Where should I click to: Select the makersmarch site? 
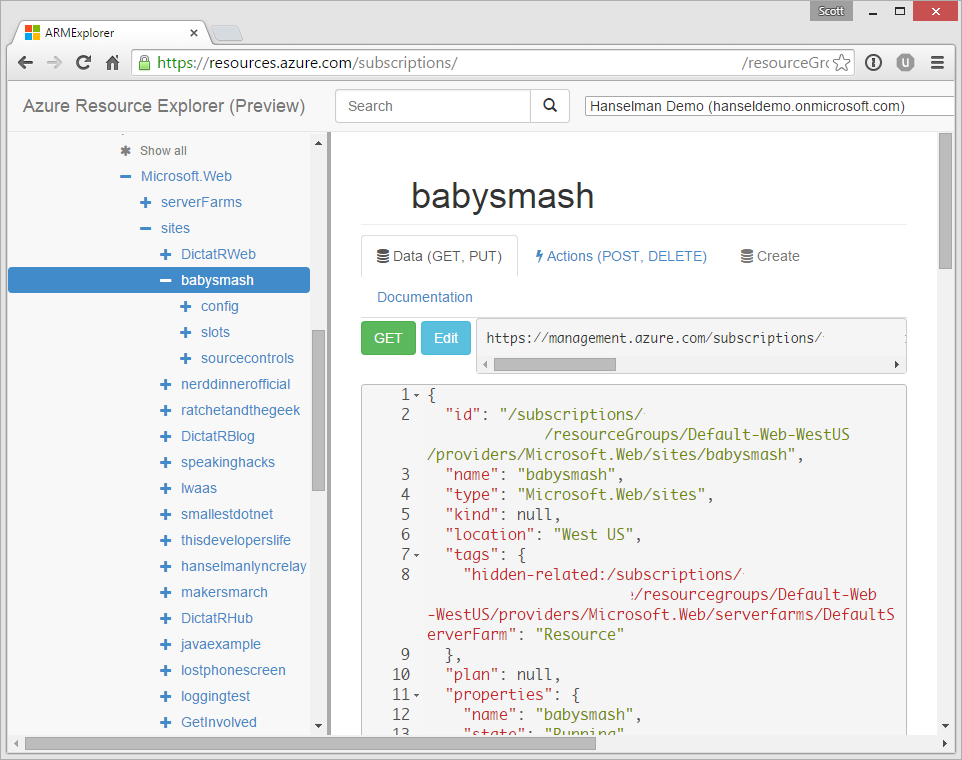(x=224, y=593)
